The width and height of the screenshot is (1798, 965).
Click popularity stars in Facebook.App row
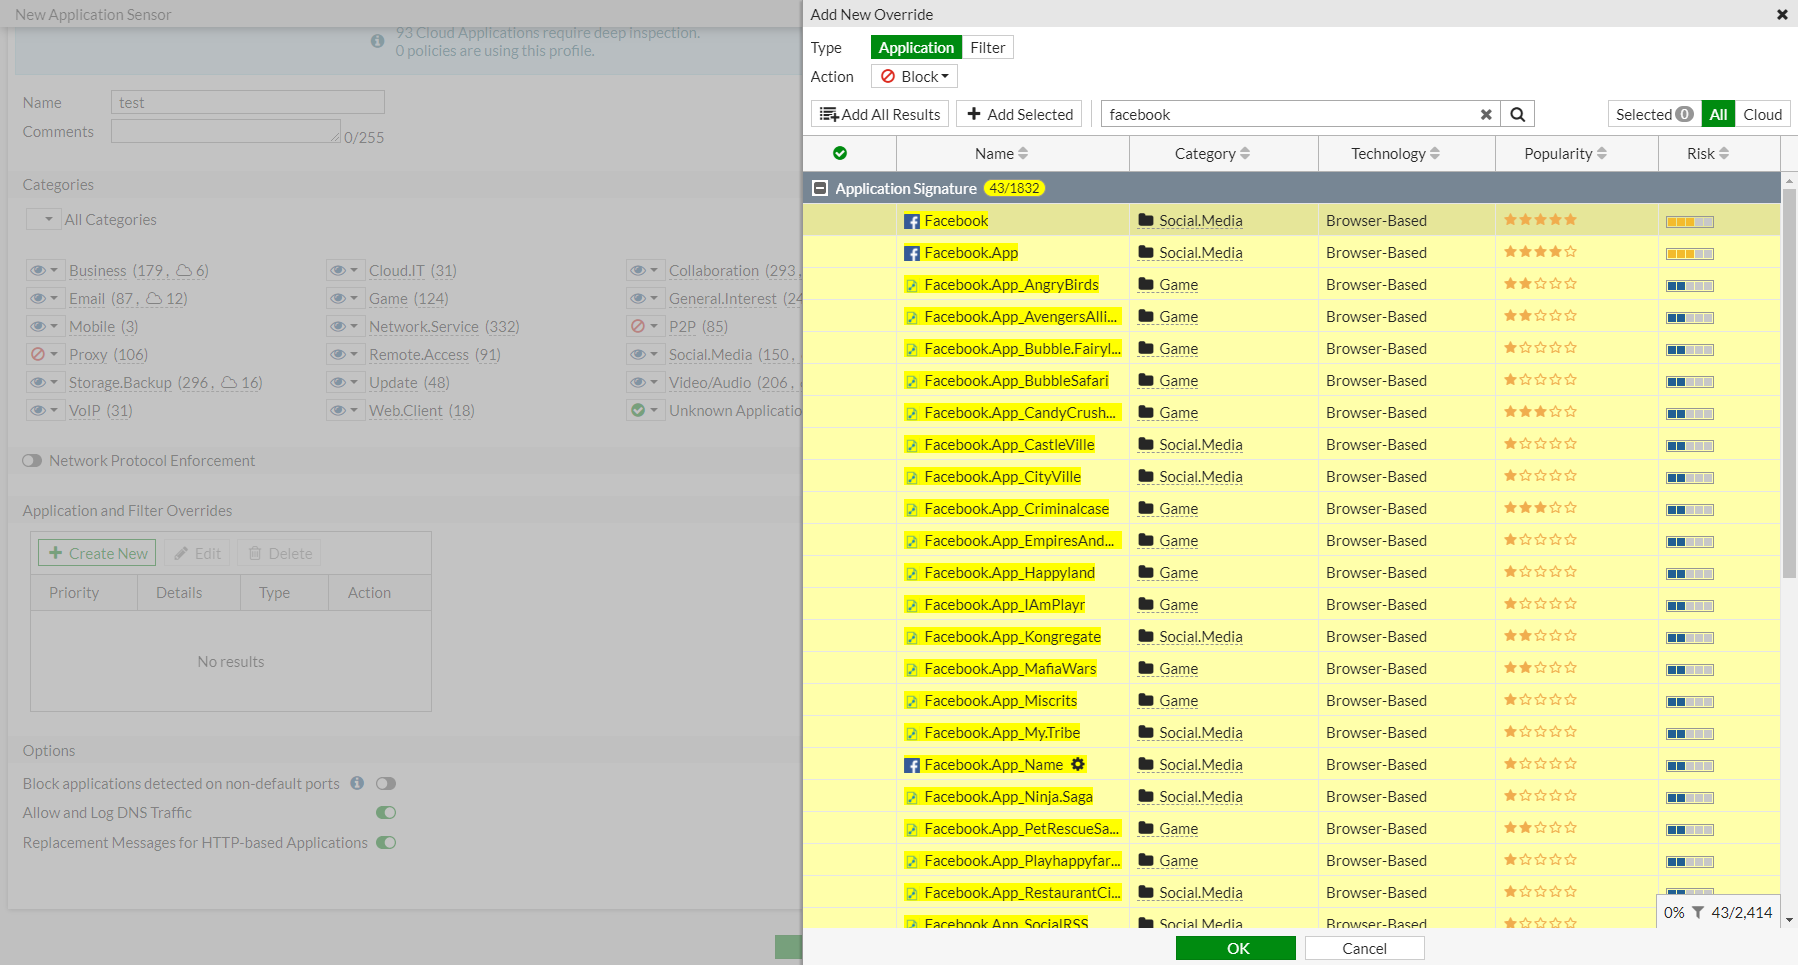(1540, 252)
